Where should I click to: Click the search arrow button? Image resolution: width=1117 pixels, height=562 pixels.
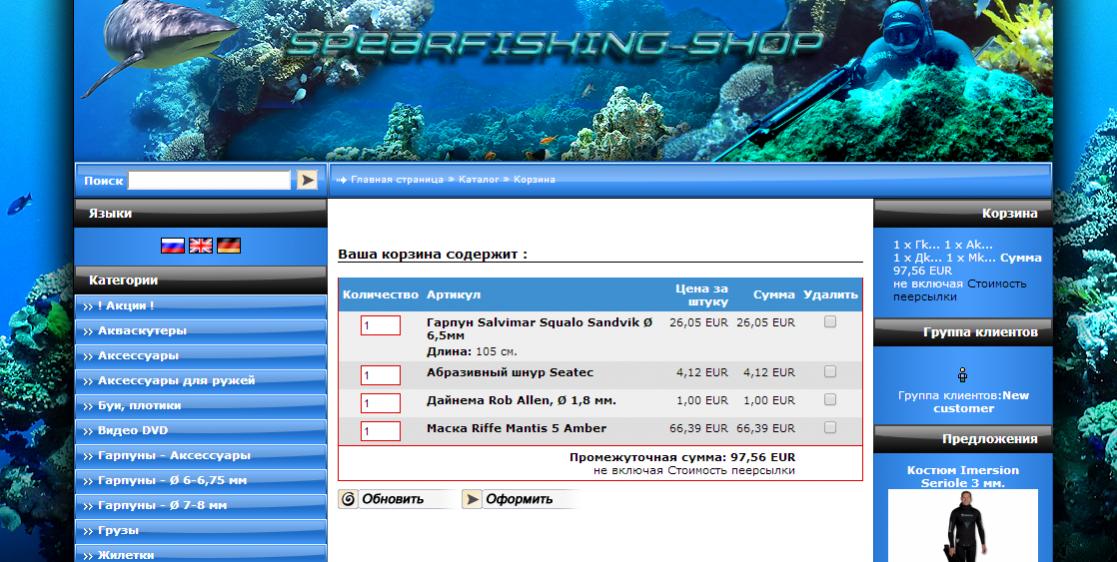307,180
